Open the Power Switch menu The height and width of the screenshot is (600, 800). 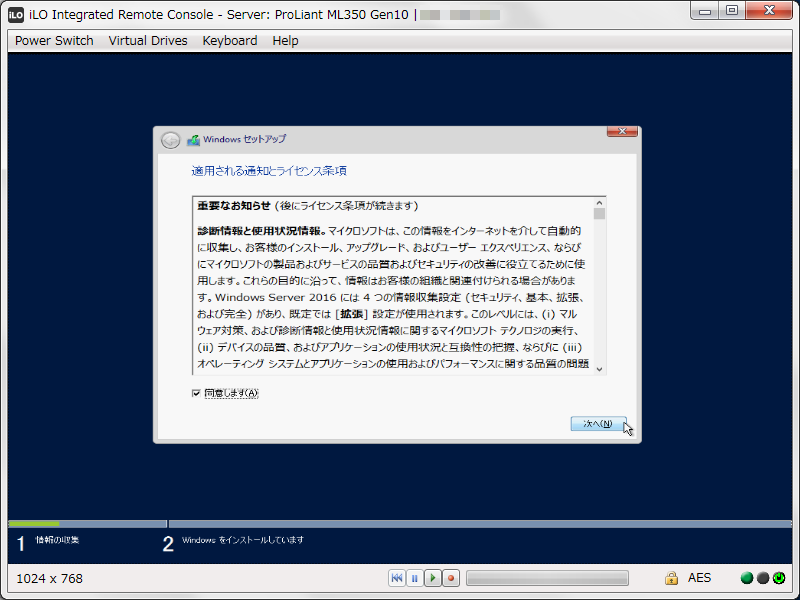click(x=53, y=40)
